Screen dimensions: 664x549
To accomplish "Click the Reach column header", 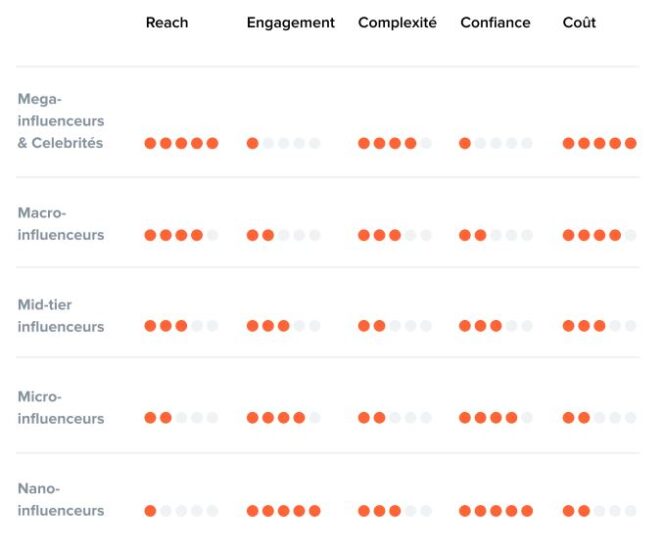I will tap(167, 22).
